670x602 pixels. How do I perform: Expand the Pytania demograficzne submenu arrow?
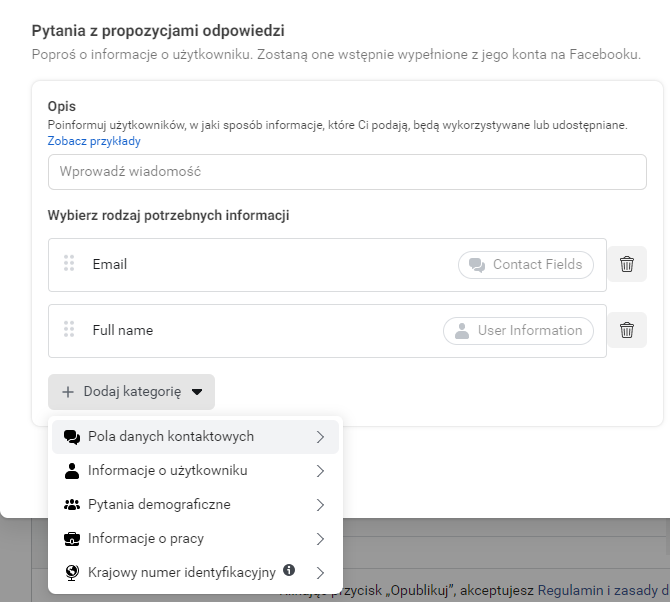click(320, 505)
